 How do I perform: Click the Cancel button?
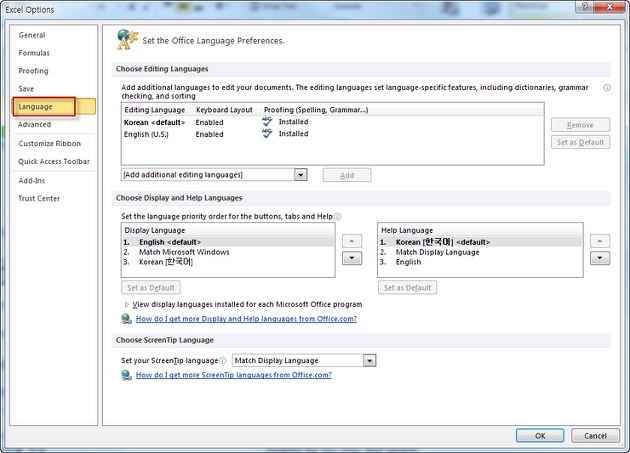click(x=595, y=436)
